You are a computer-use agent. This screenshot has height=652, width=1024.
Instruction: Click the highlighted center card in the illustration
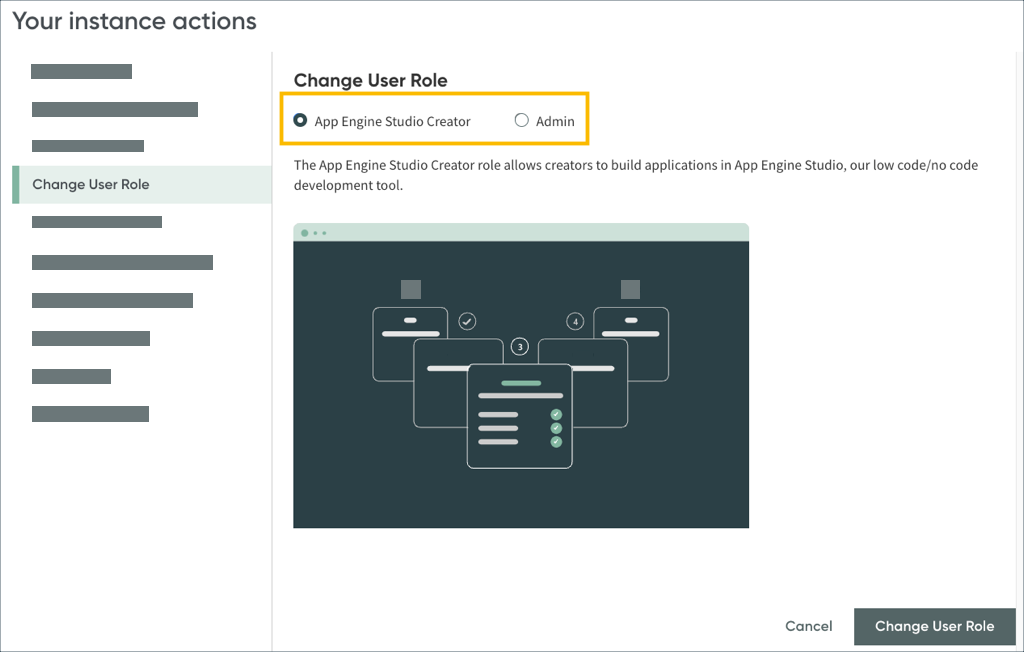point(519,415)
